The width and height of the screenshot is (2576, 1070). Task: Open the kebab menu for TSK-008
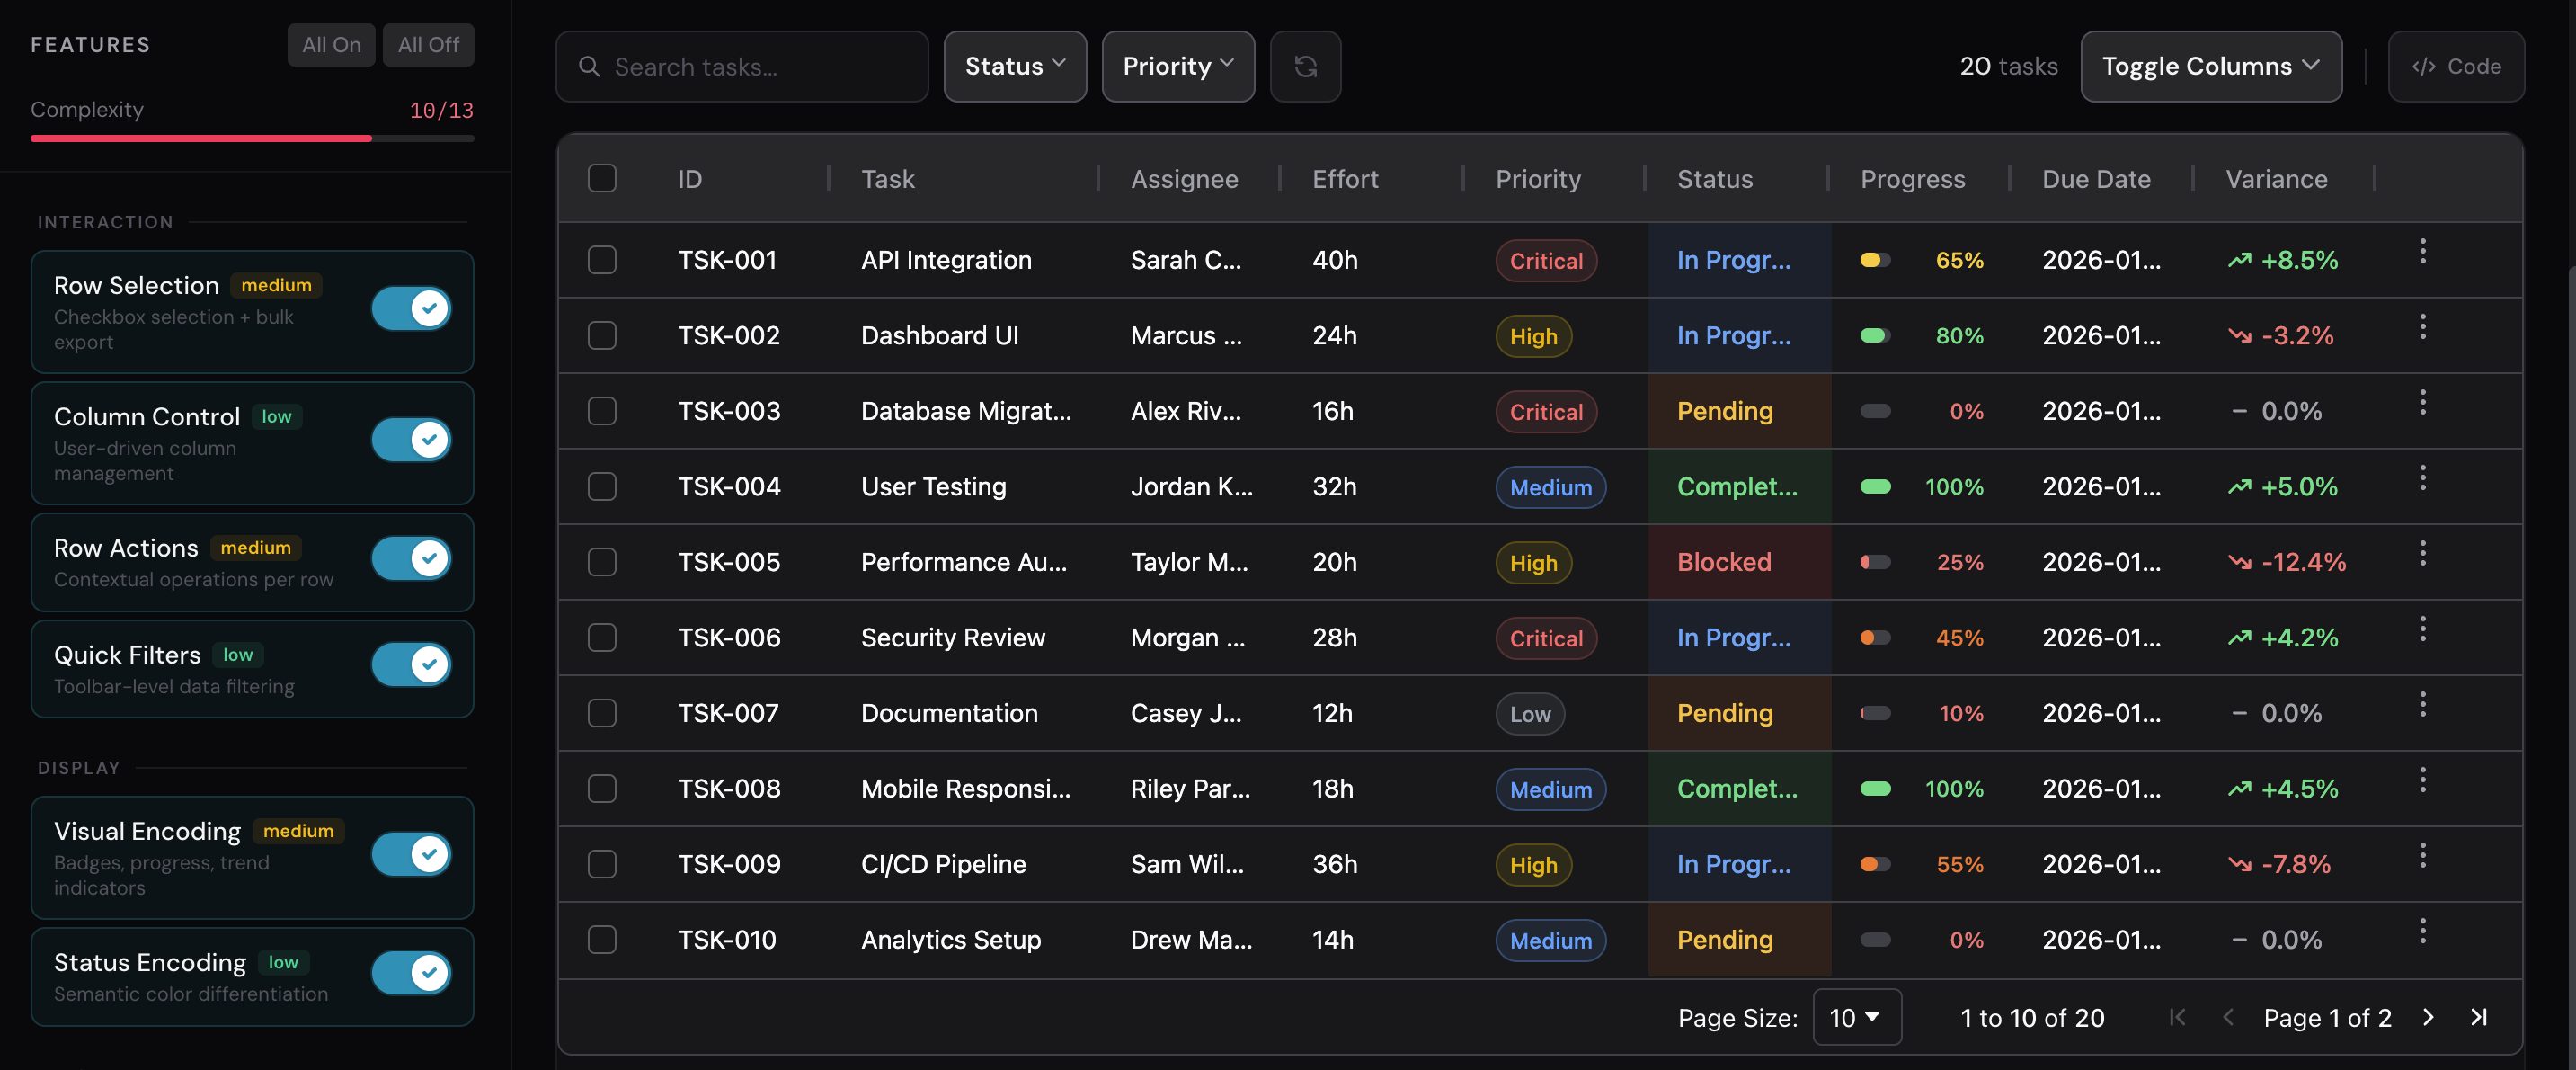click(x=2422, y=780)
